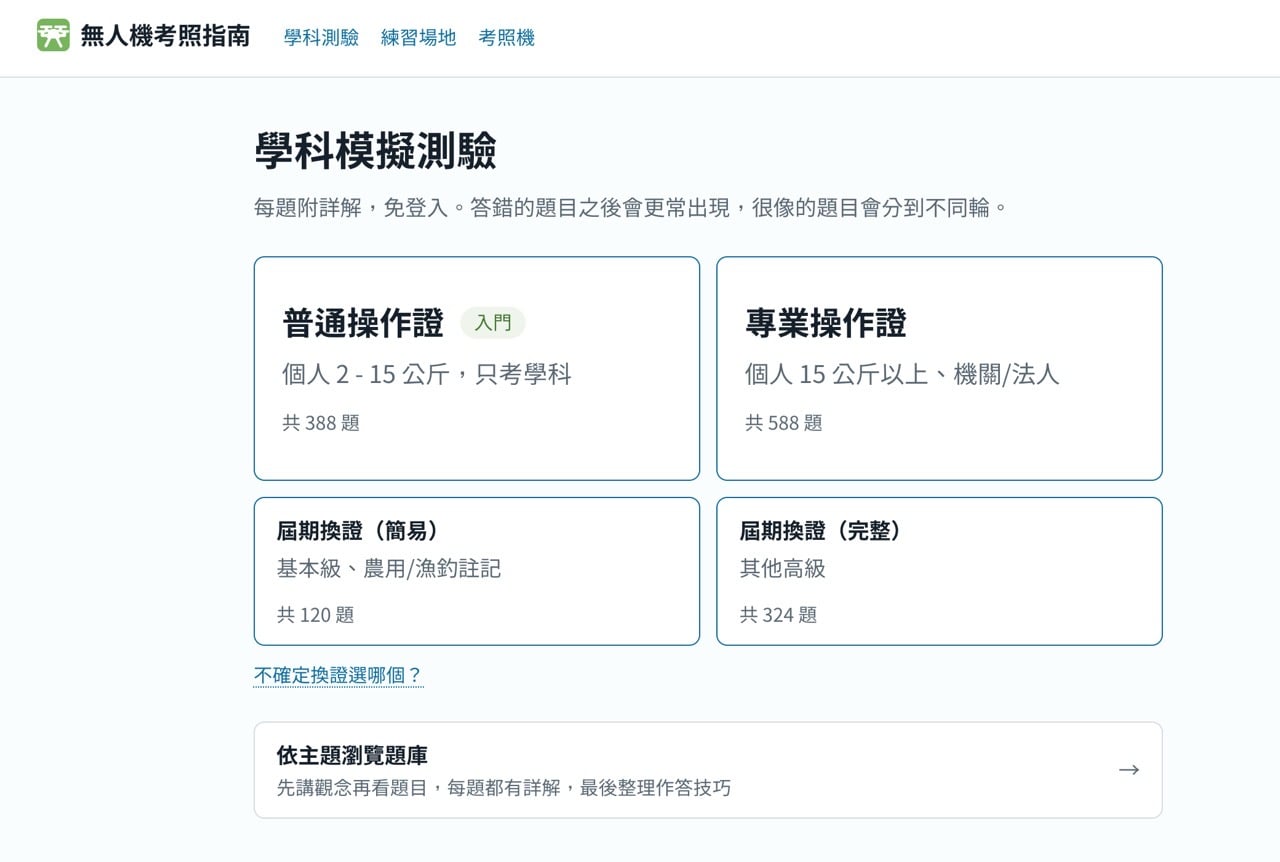Click the text 基本級、農用/漁釣註記
Image resolution: width=1280 pixels, height=862 pixels.
click(x=389, y=569)
